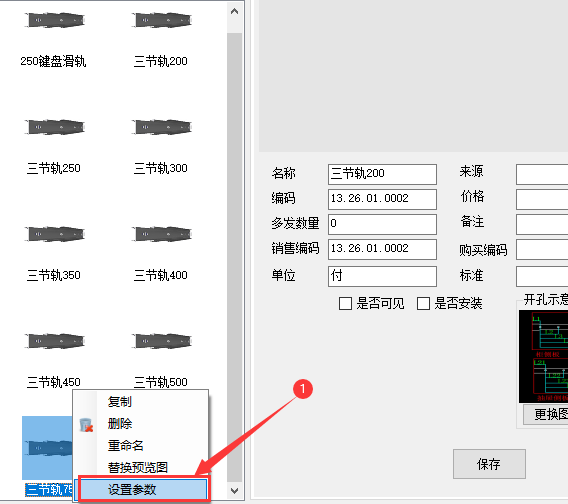The height and width of the screenshot is (504, 568).
Task: Click the 开孔示意 drilling diagram thumbnail
Action: coord(543,357)
